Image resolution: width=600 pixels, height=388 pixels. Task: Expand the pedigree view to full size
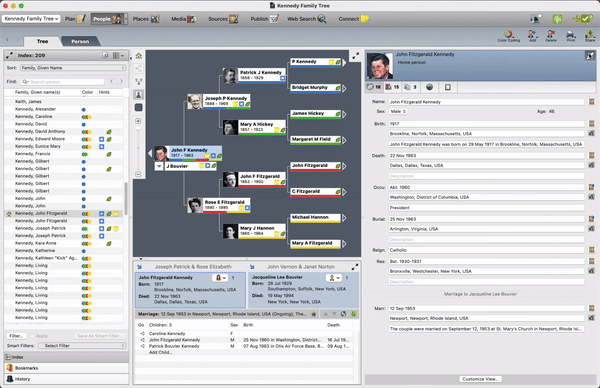(355, 56)
